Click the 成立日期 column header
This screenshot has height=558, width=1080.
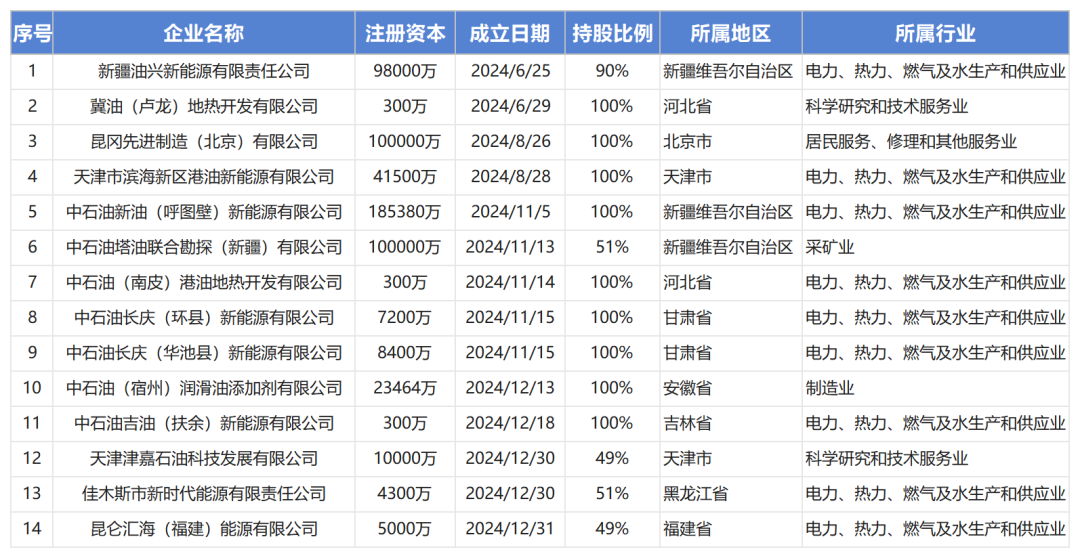[x=510, y=33]
